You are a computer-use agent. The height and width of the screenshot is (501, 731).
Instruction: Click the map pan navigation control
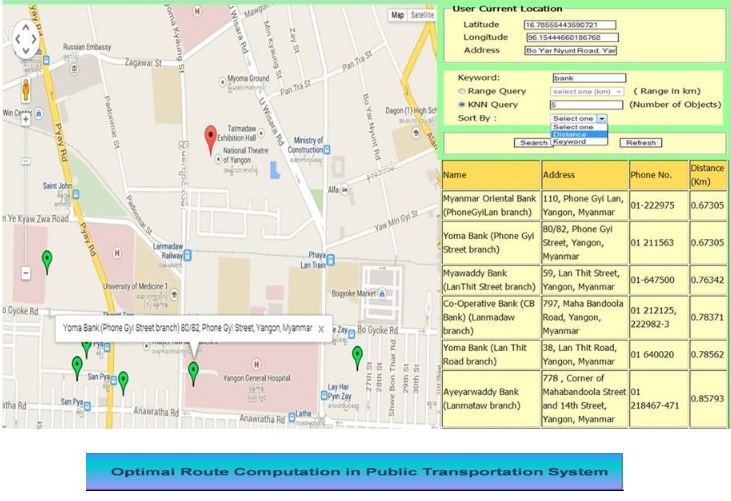(25, 40)
